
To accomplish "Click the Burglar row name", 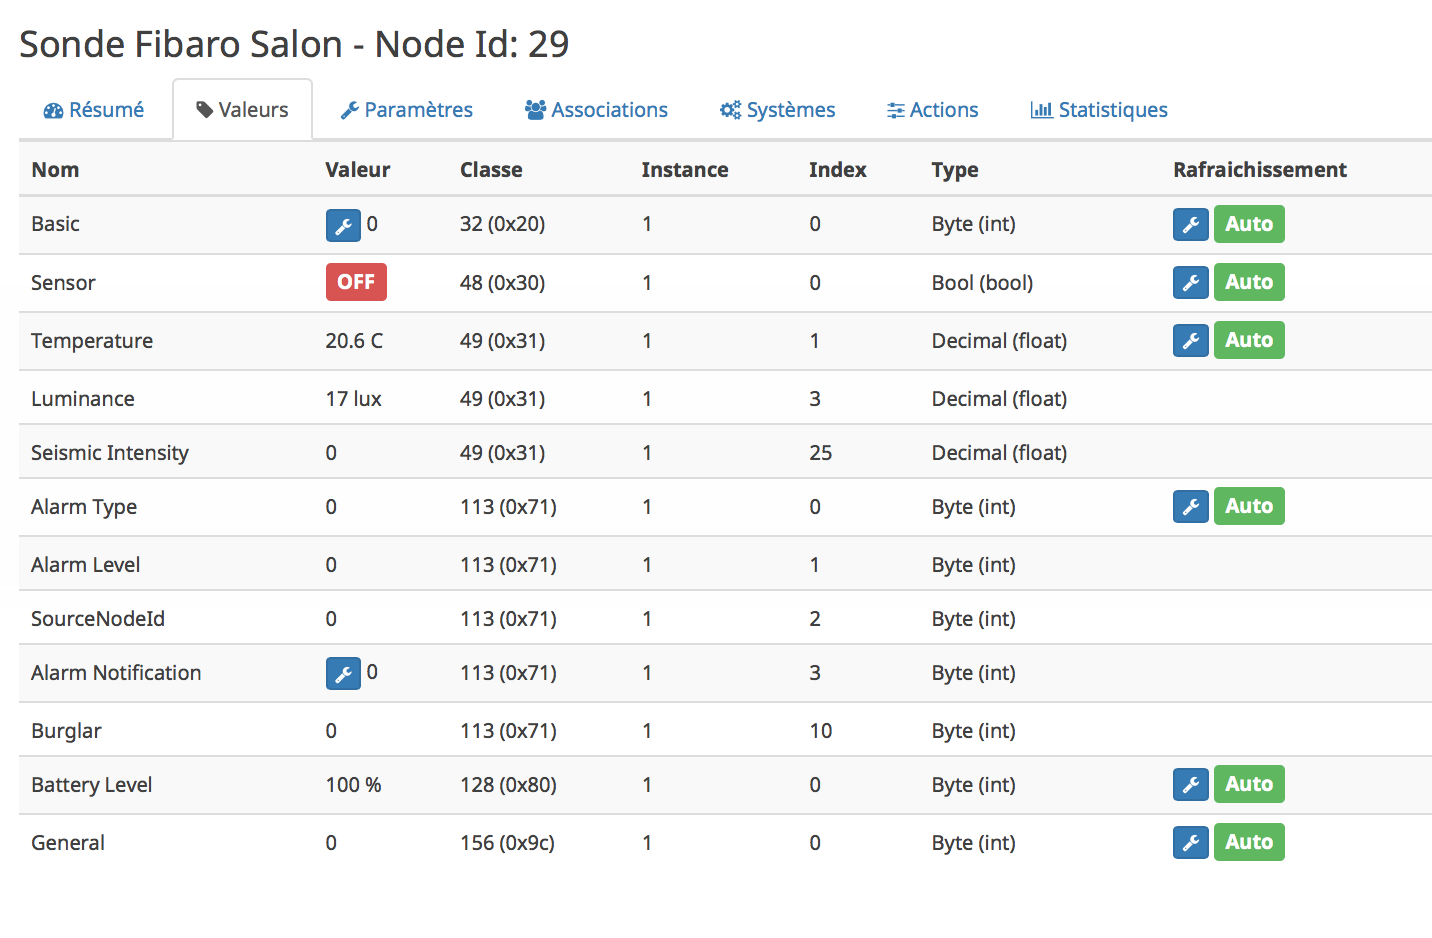I will [66, 731].
